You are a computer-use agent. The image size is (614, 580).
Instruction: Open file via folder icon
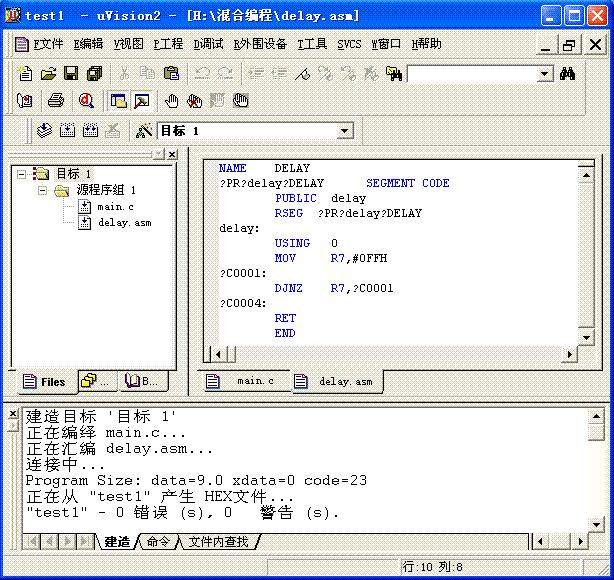(49, 74)
